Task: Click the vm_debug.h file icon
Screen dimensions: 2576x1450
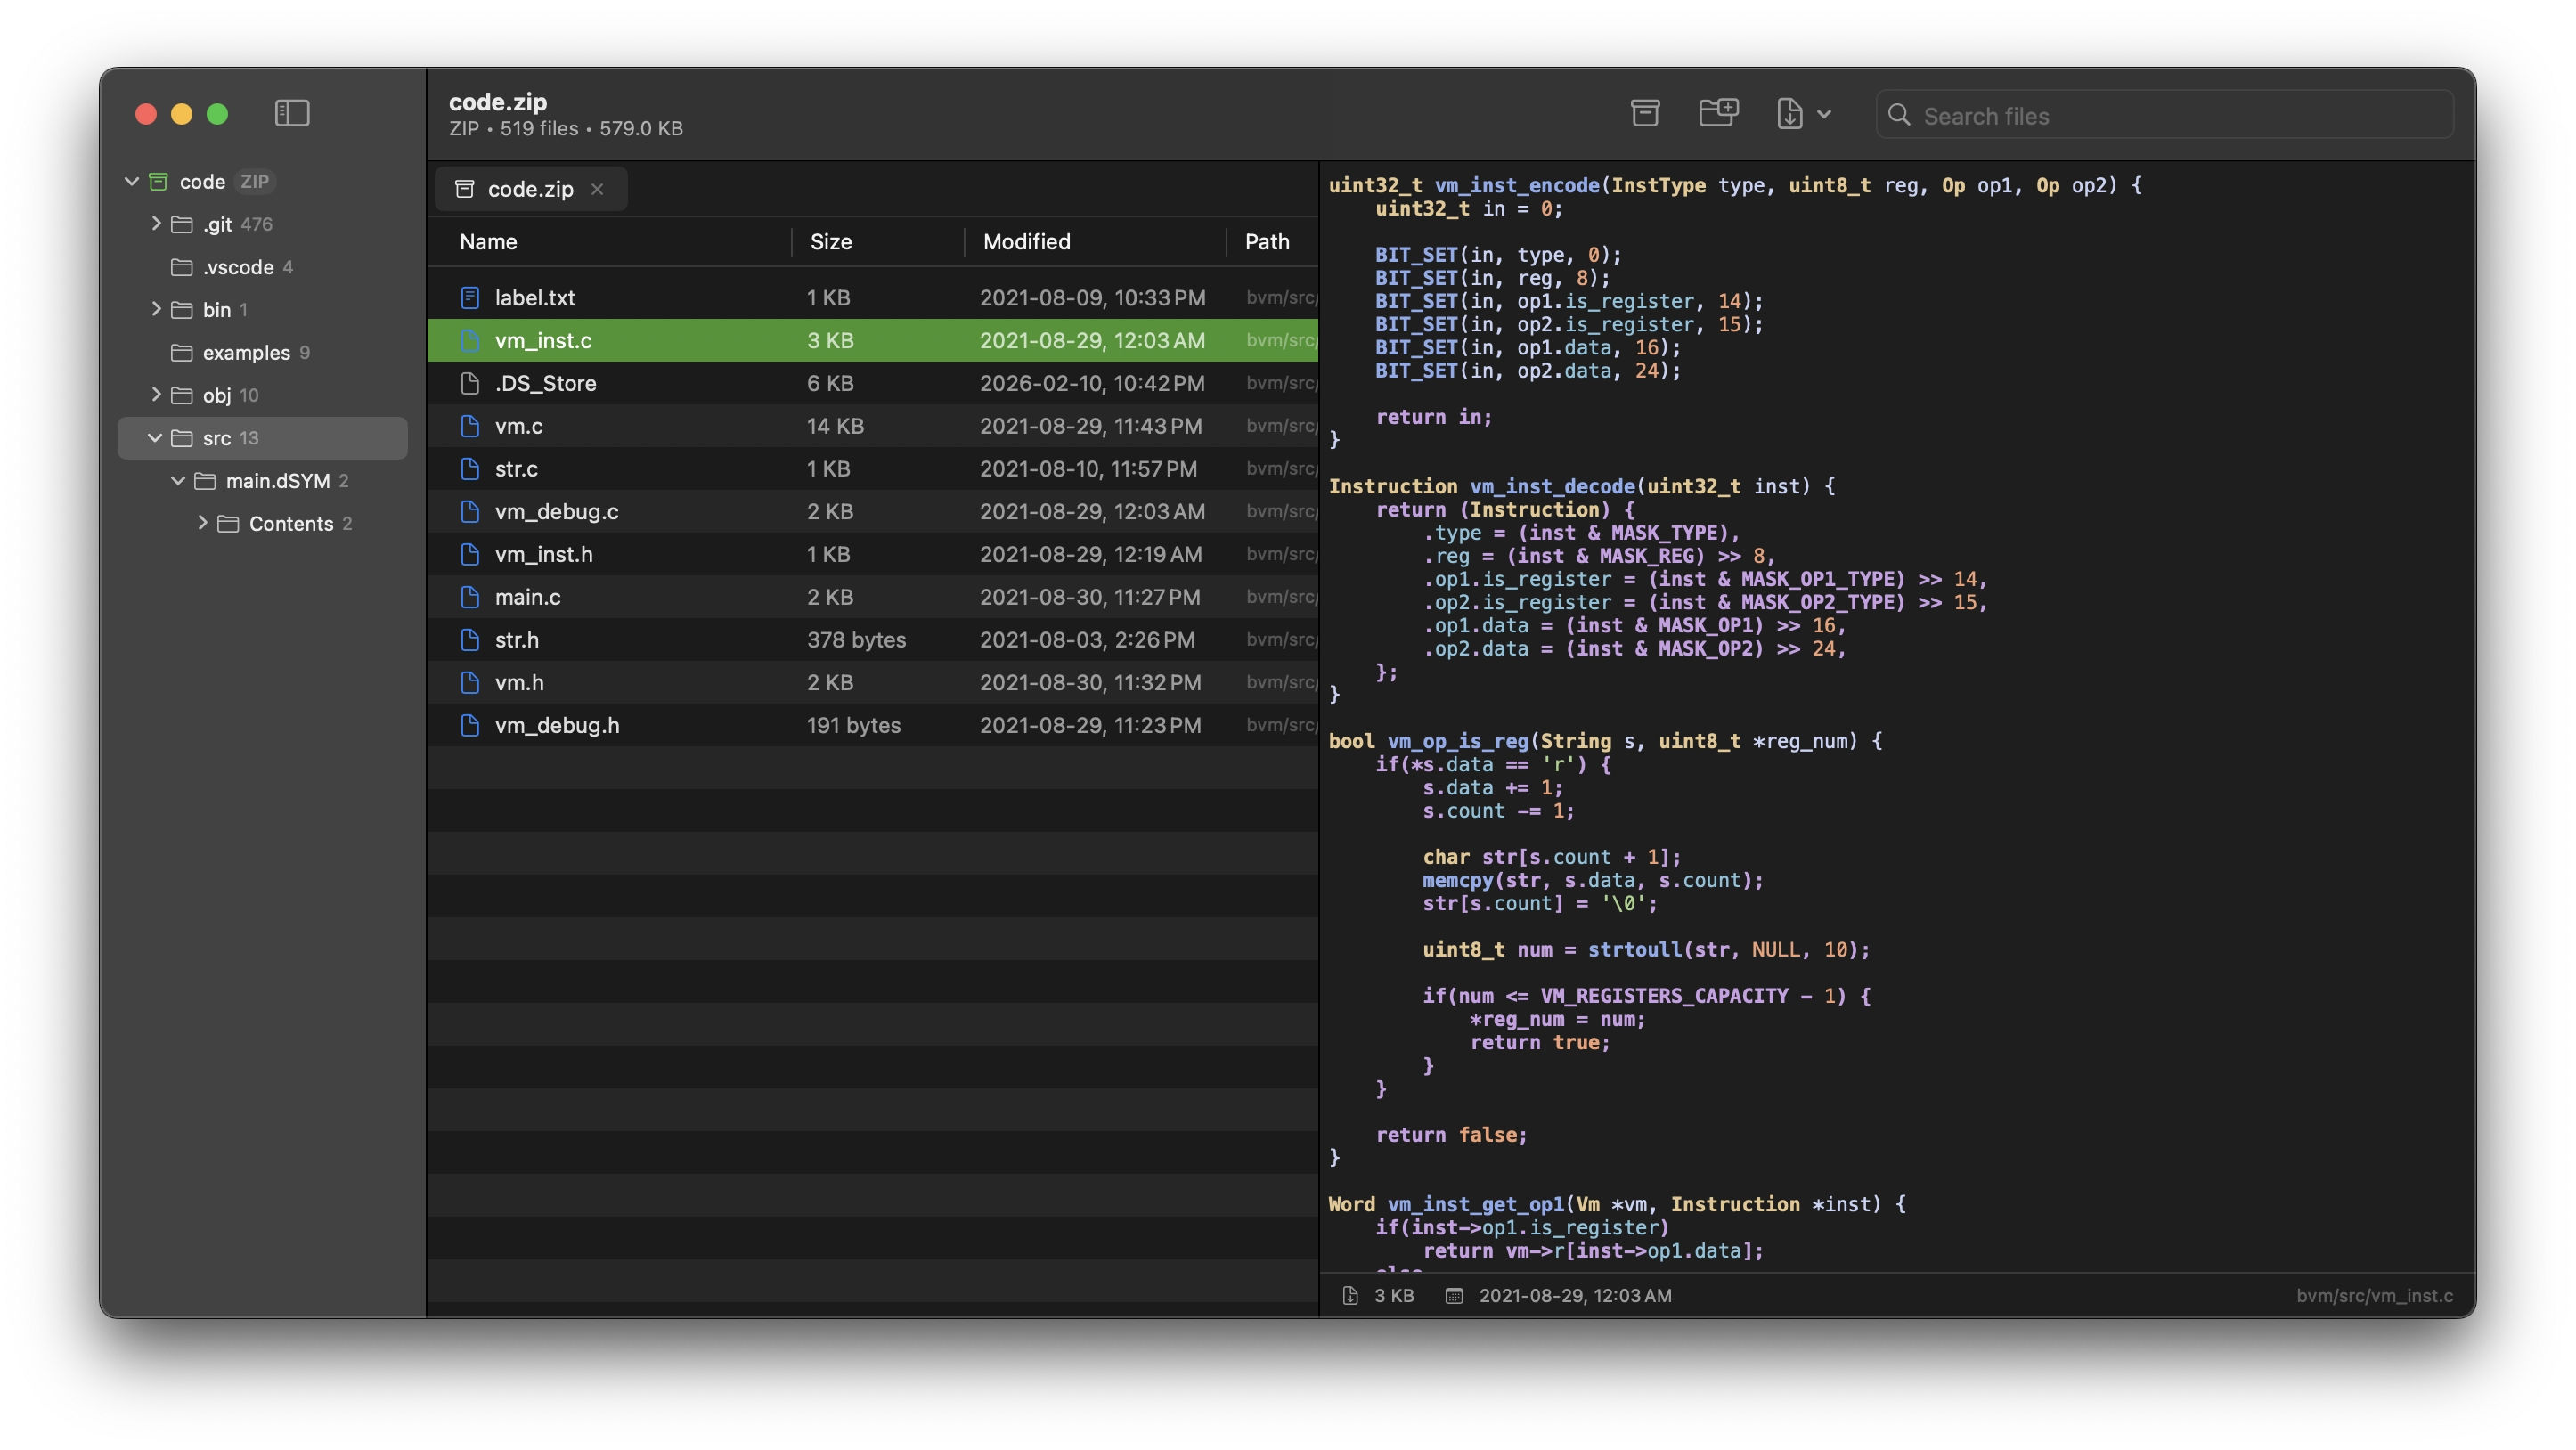Action: point(470,725)
